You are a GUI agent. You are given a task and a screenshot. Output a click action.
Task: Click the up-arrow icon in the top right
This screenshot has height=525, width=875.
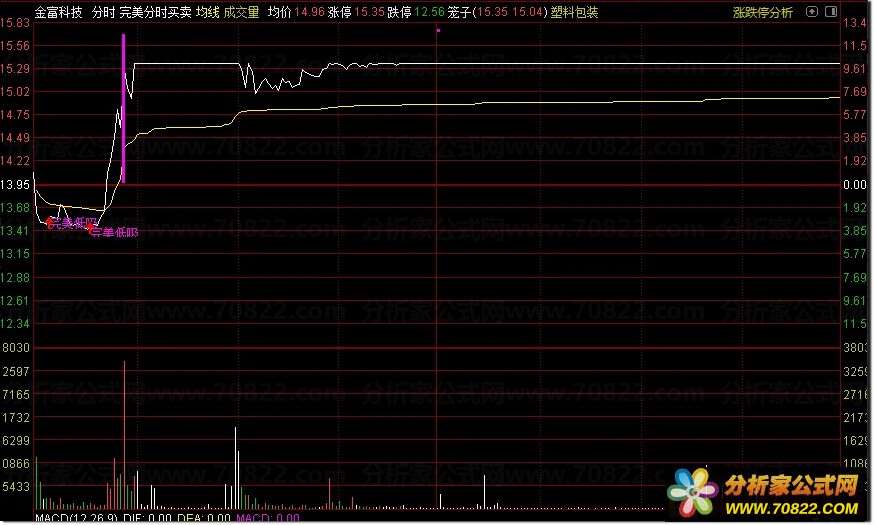pyautogui.click(x=812, y=12)
